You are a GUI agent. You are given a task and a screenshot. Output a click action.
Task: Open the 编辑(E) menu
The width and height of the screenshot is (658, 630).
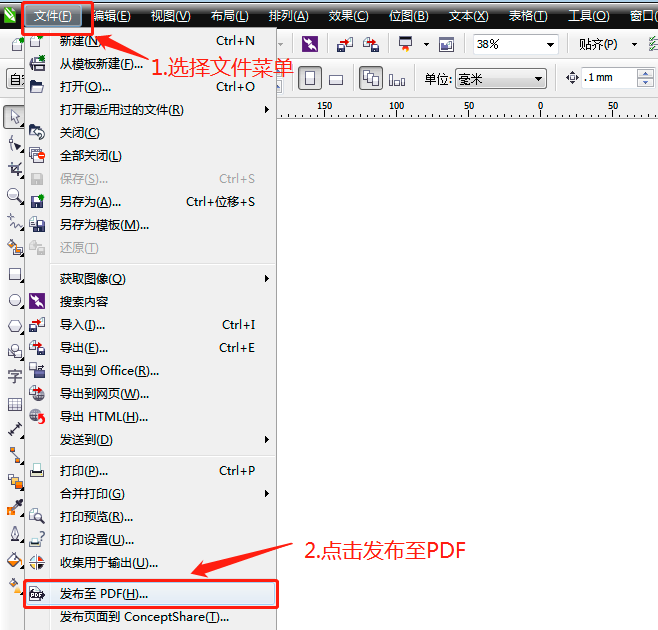pyautogui.click(x=112, y=16)
